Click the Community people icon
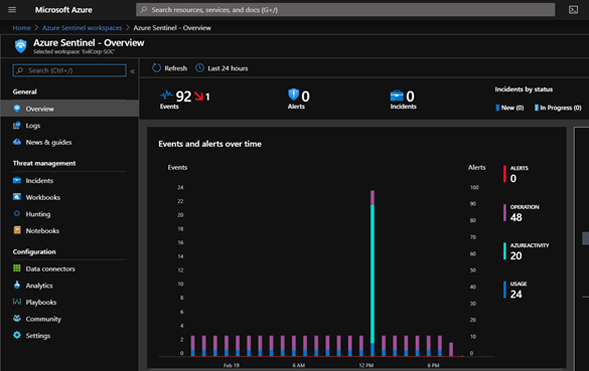This screenshot has width=589, height=371. pyautogui.click(x=17, y=318)
